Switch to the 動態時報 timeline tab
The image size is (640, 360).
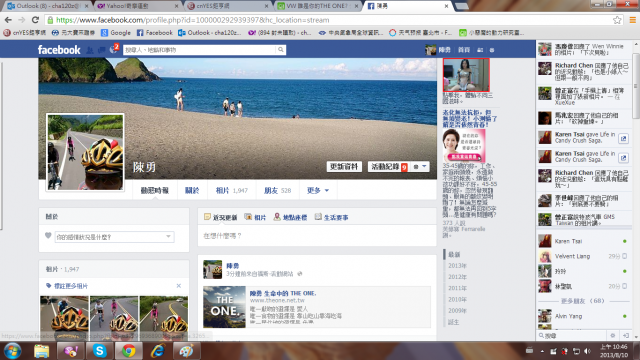155,191
